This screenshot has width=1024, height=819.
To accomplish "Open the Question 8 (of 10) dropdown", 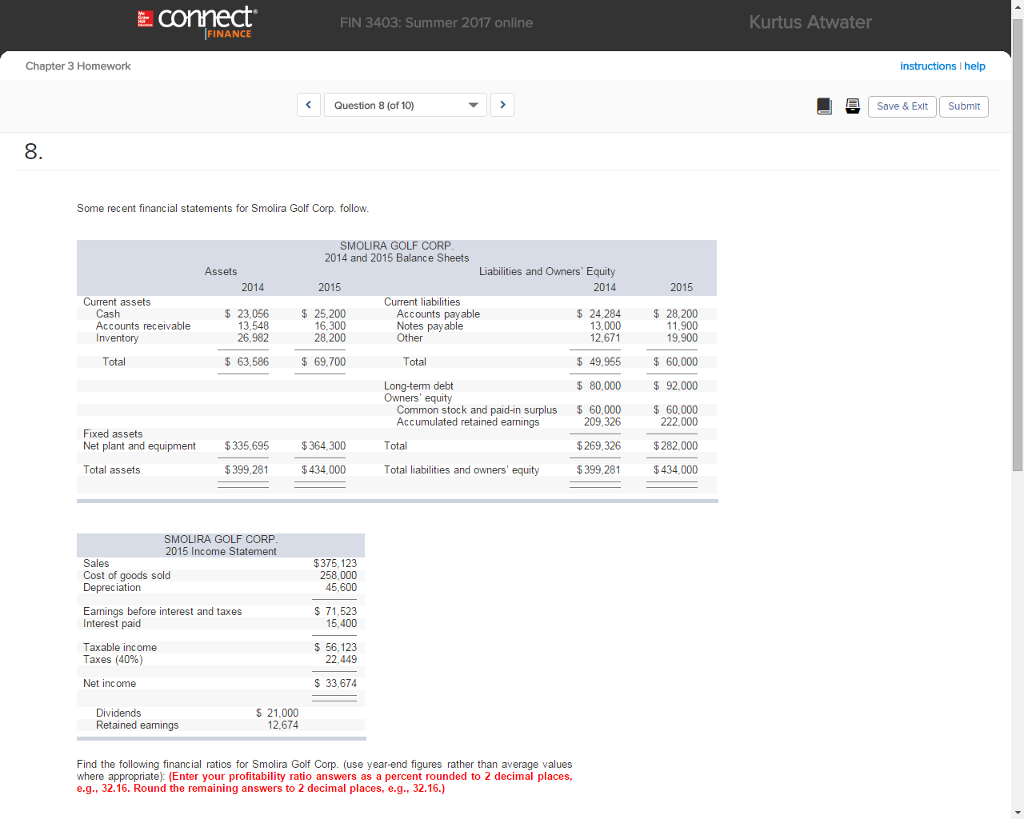I will [x=406, y=105].
